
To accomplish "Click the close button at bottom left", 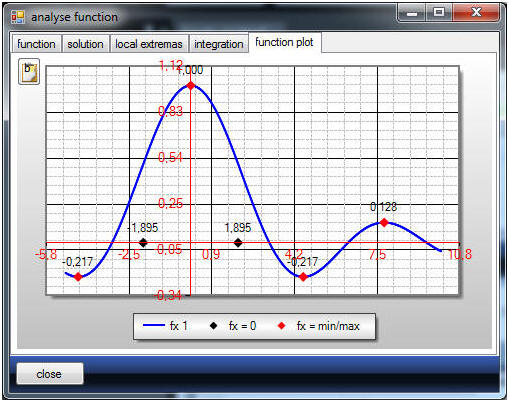I will [x=50, y=374].
